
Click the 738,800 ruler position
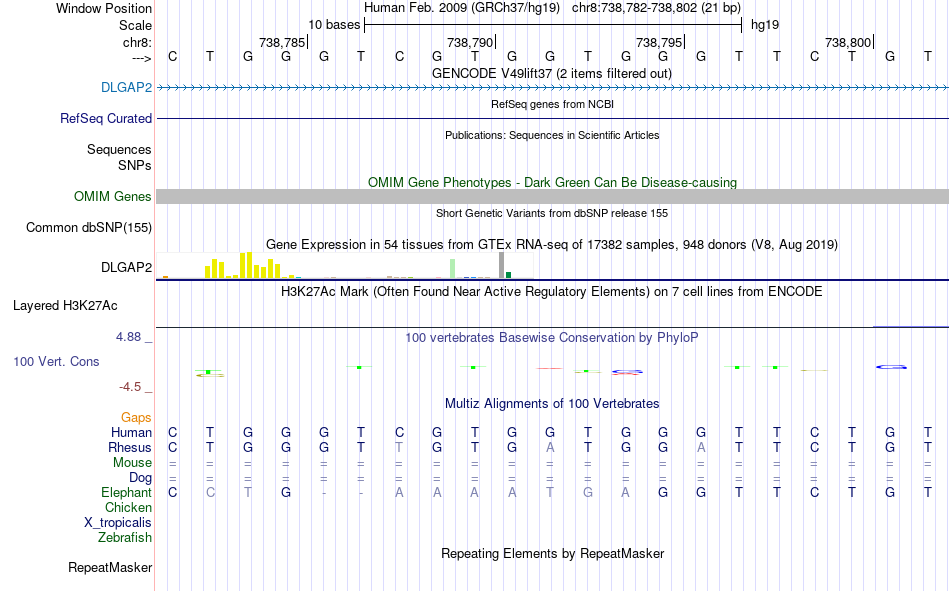[x=849, y=42]
